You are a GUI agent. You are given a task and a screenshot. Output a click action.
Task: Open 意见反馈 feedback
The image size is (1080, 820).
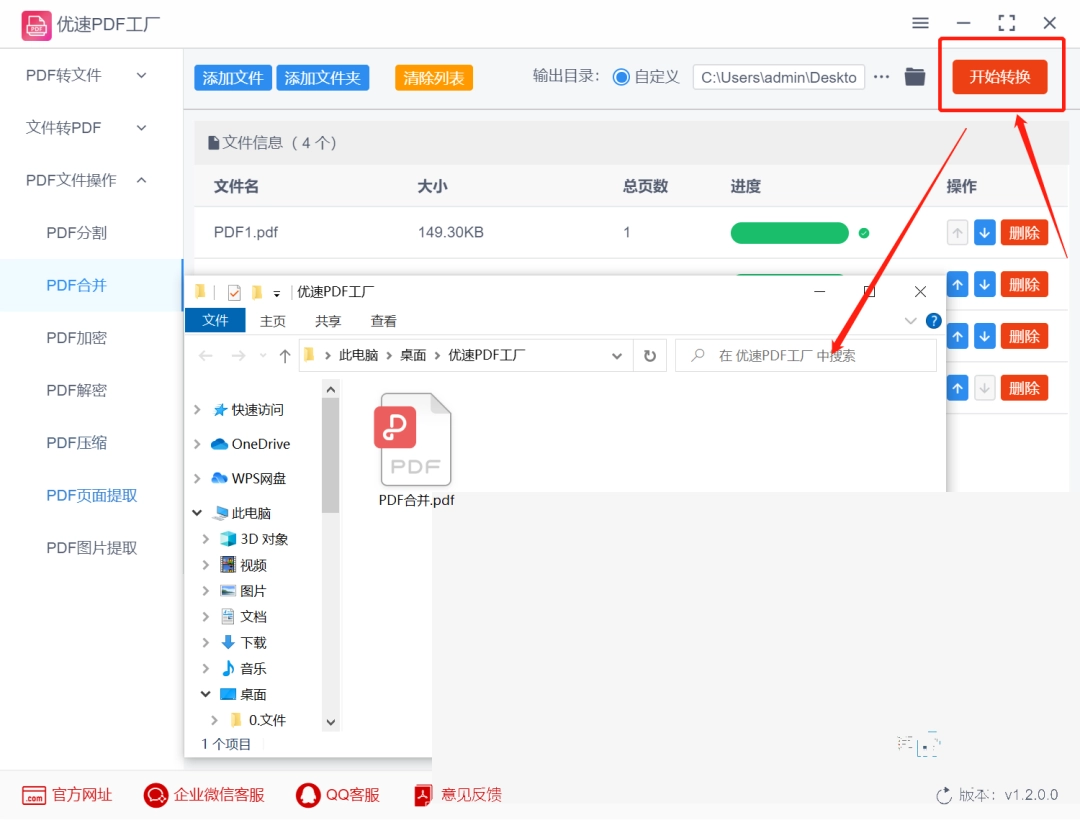coord(457,795)
